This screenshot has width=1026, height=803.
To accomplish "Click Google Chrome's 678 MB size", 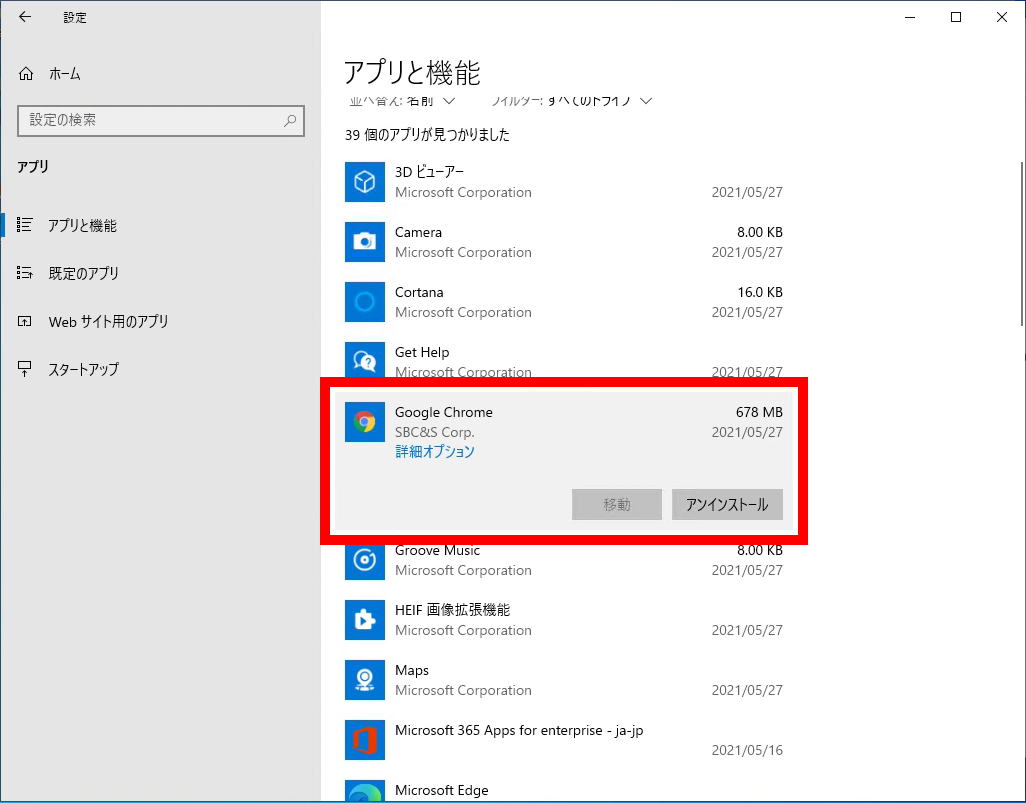I will tap(759, 412).
